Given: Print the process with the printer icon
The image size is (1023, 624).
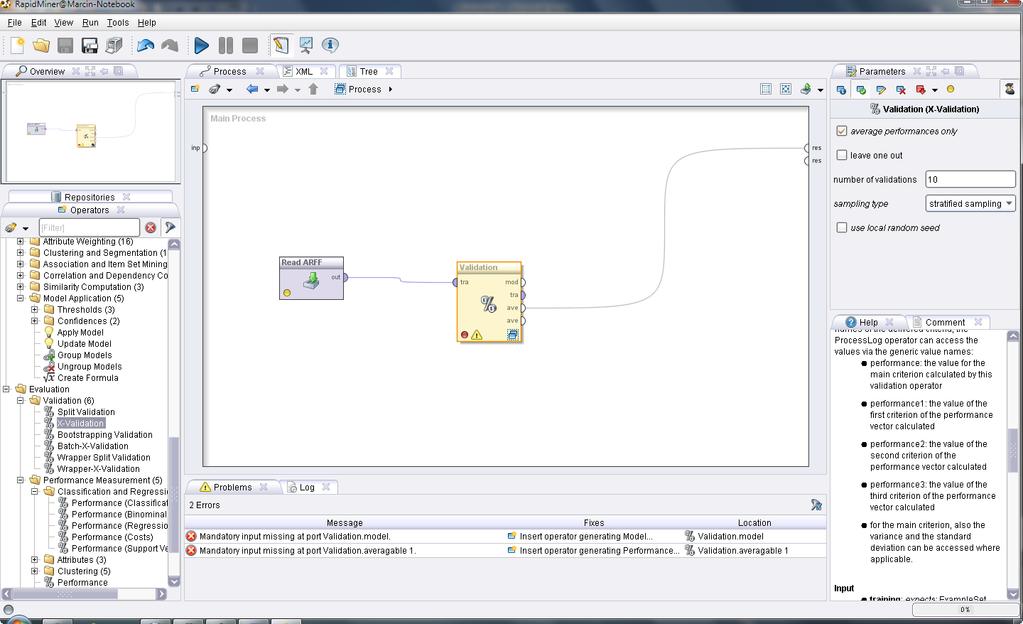Looking at the screenshot, I should click(x=114, y=45).
